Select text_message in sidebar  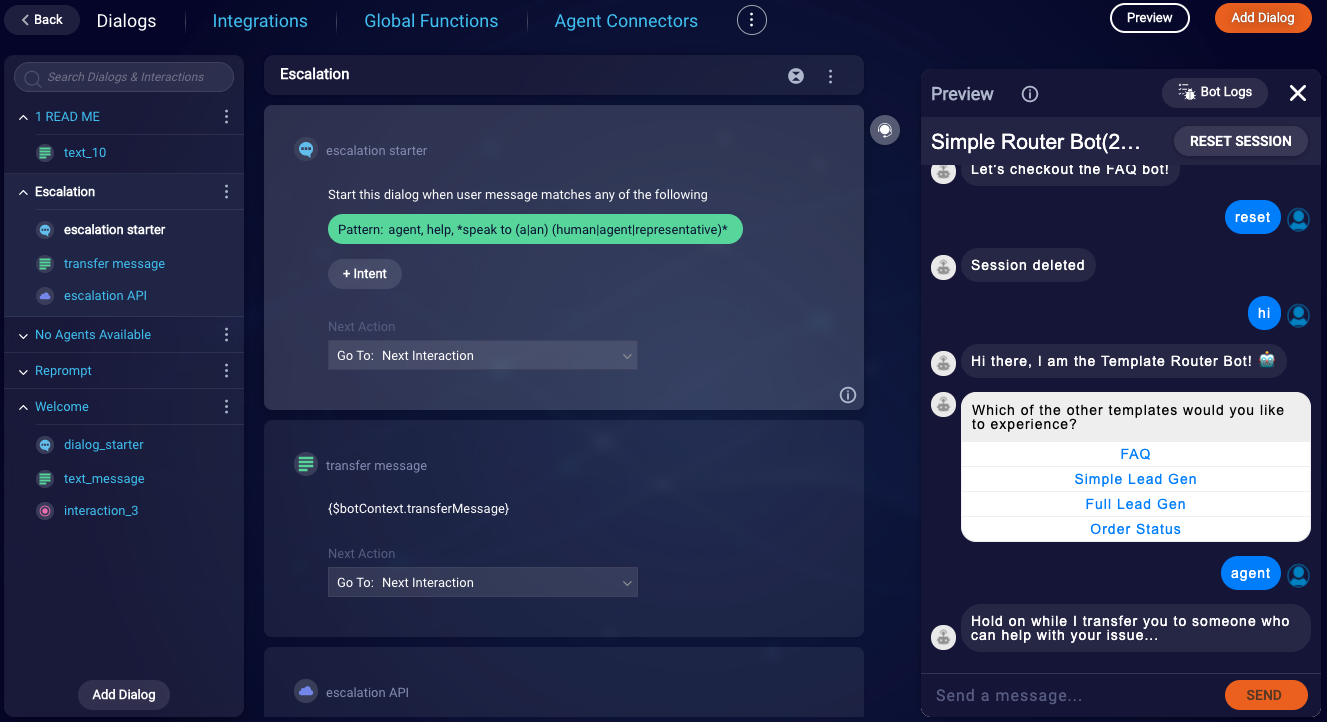click(104, 479)
